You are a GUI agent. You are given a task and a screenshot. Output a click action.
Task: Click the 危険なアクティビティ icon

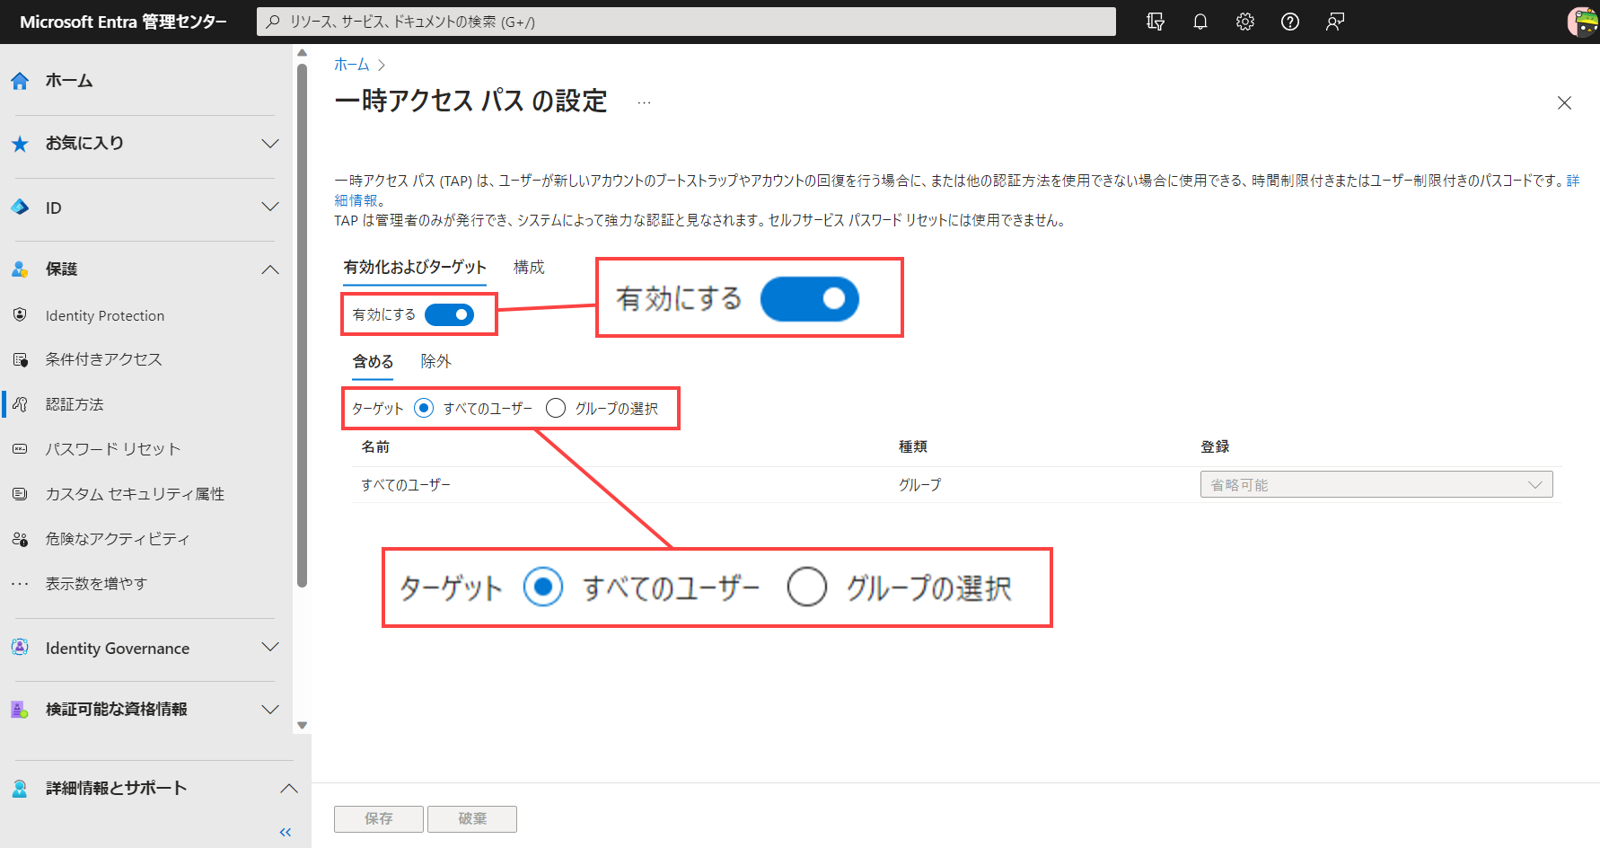(x=20, y=539)
